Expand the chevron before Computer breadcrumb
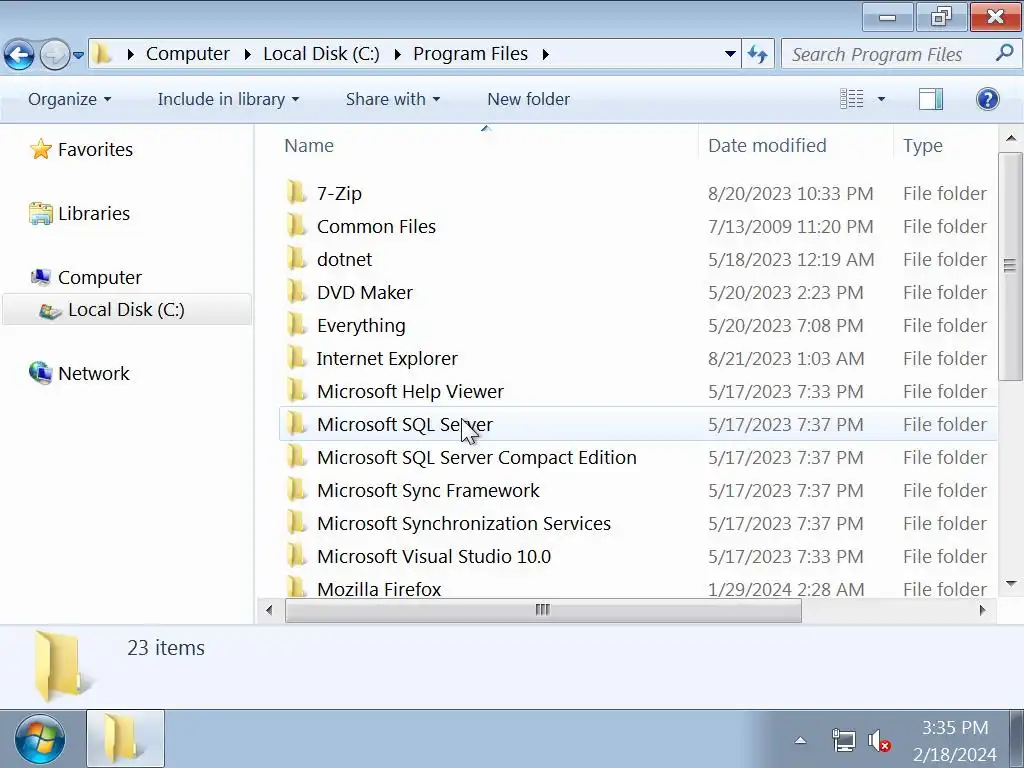The width and height of the screenshot is (1024, 768). (131, 54)
